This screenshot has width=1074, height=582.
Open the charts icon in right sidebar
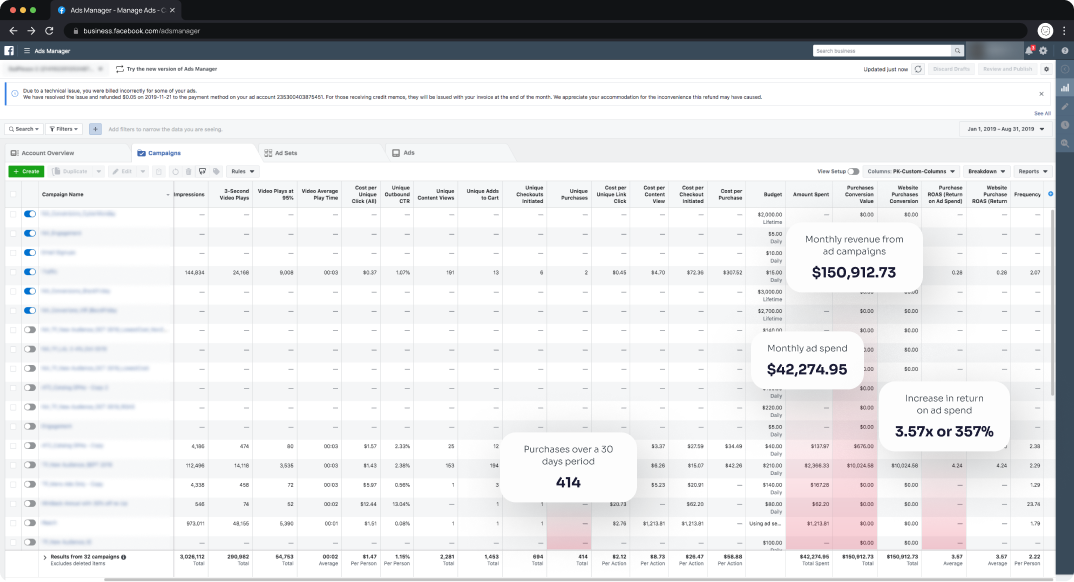(1065, 88)
